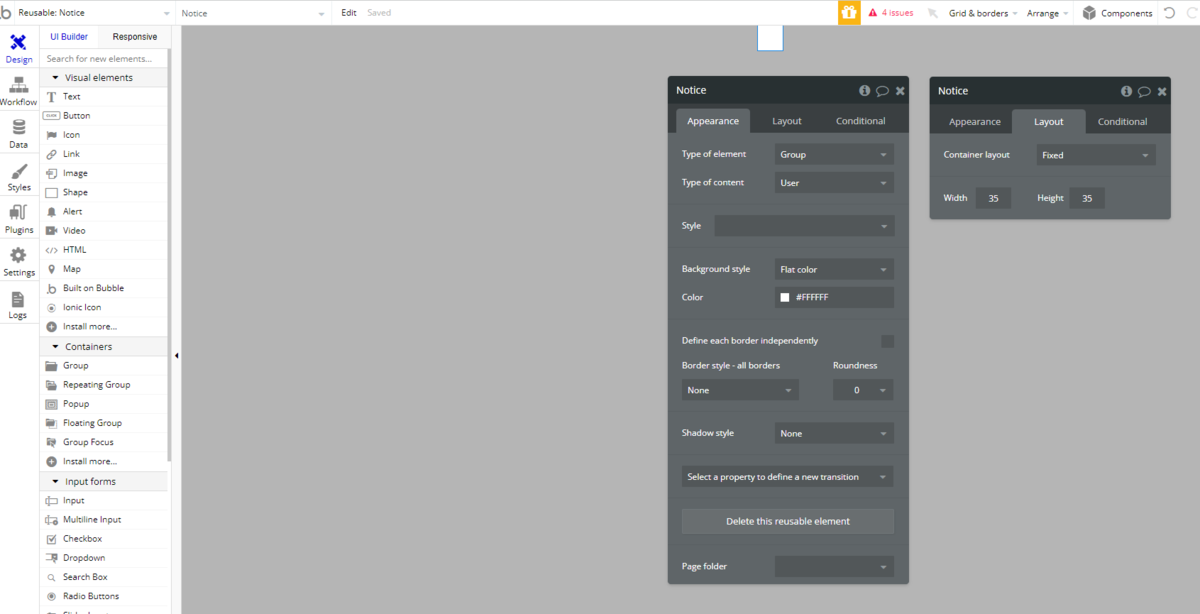Open the Arrange menu
The height and width of the screenshot is (614, 1200).
pos(1047,13)
